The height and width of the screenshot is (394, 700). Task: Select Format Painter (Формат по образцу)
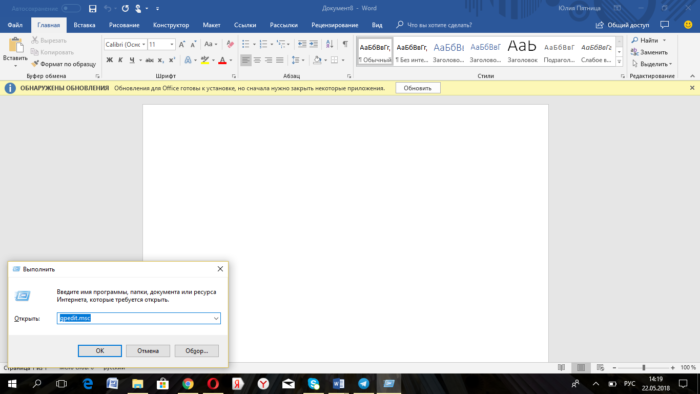coord(63,64)
